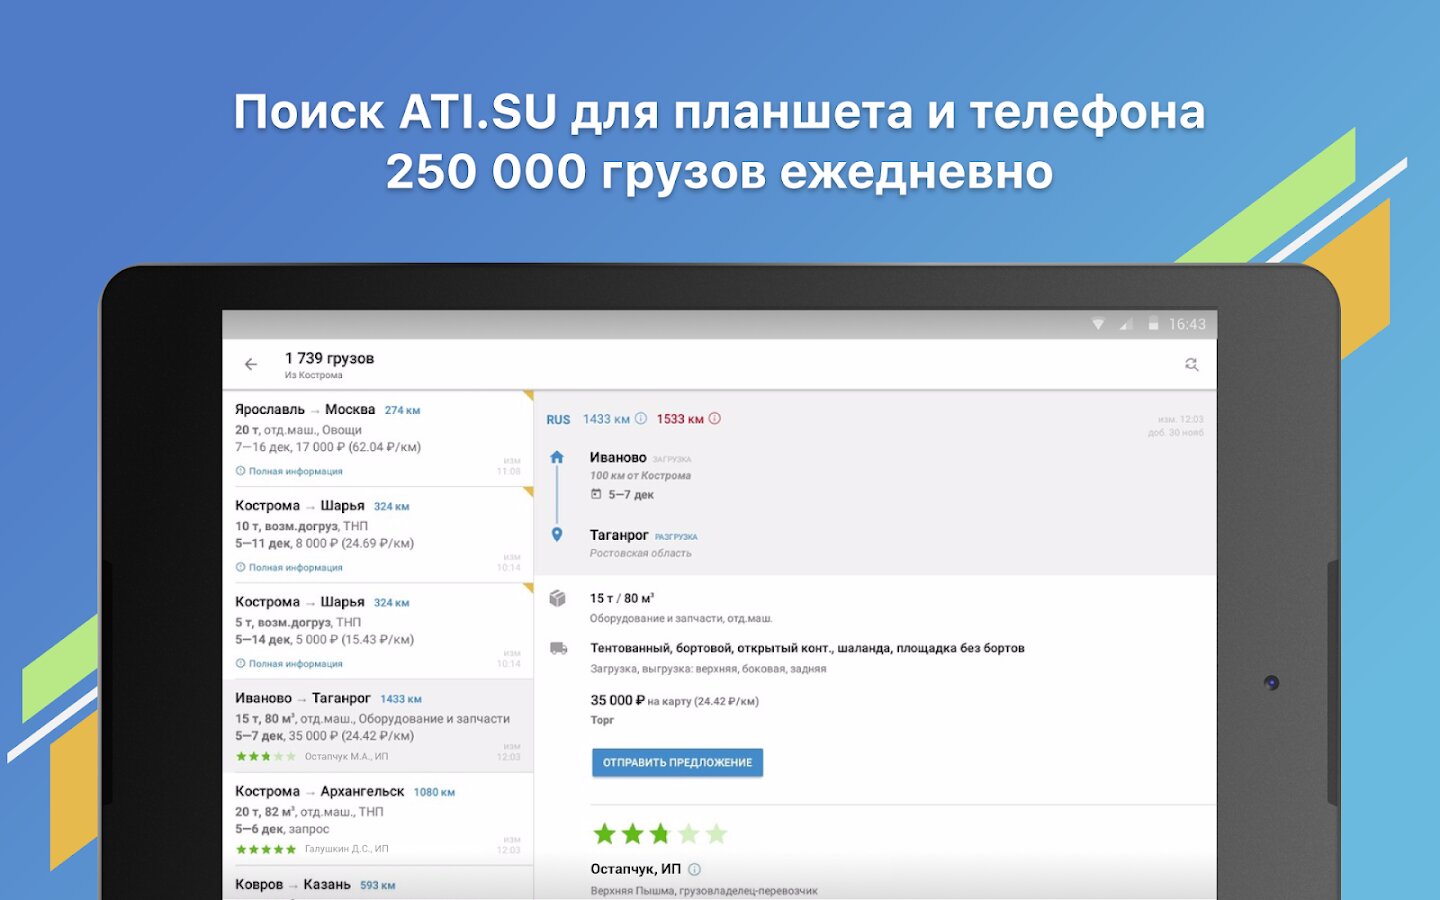Image resolution: width=1440 pixels, height=900 pixels.
Task: Click the yellow corner marker on Ярославль → Москва card
Action: 527,396
